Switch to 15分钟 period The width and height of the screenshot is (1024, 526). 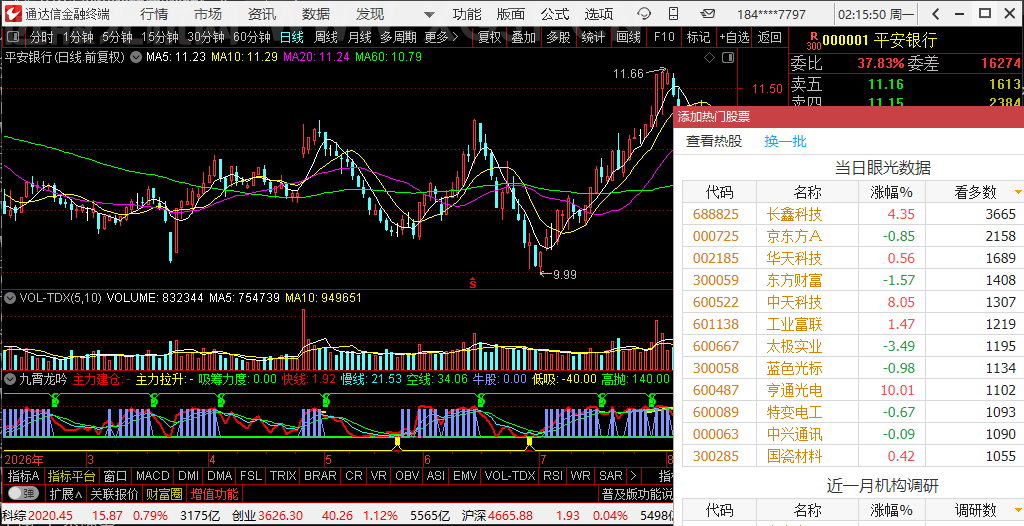point(160,37)
